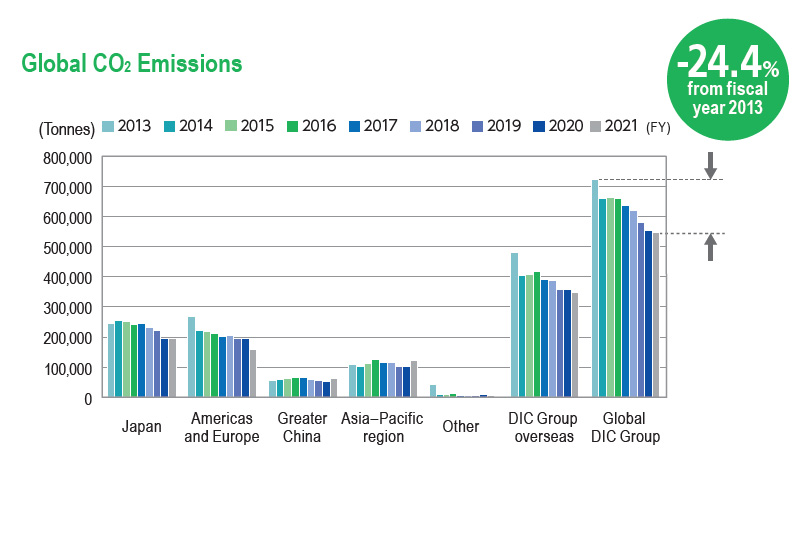Click the 2016 green bar in Asia–Pacific region
The height and width of the screenshot is (550, 800).
376,379
